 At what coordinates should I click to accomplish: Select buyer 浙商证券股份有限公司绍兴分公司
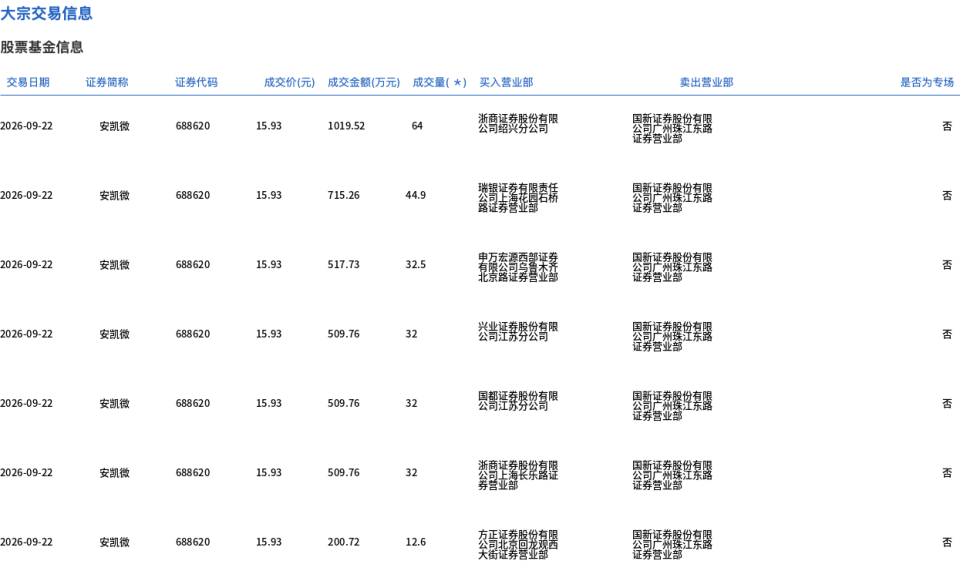pyautogui.click(x=518, y=124)
